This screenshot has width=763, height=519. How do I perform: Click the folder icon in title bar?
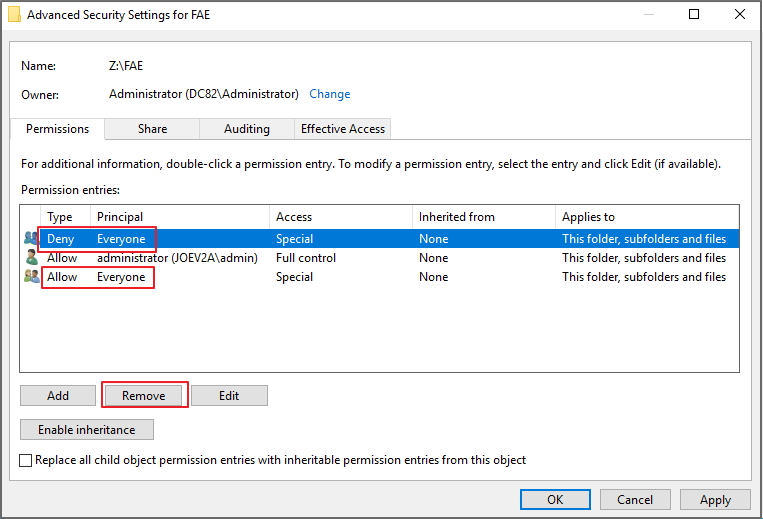[15, 15]
